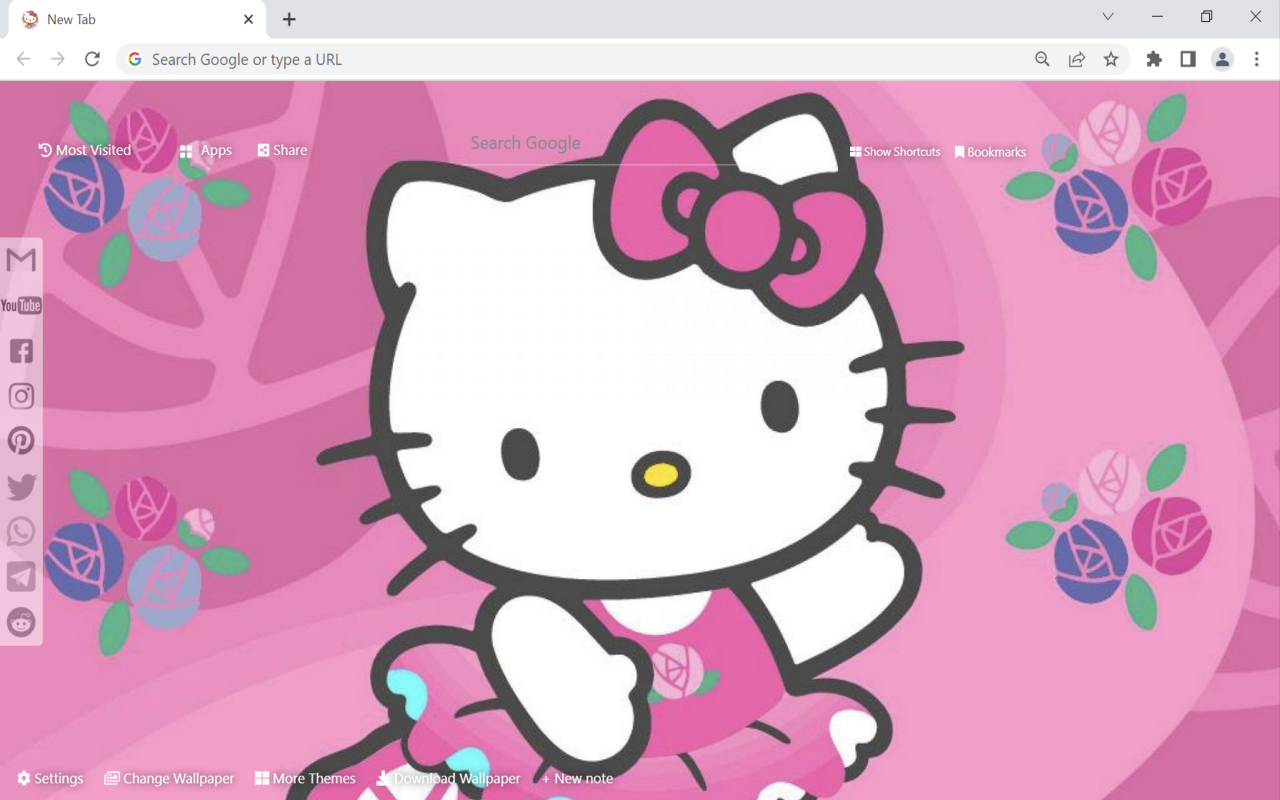Reload the page
Screen dimensions: 1280x800
[x=92, y=59]
